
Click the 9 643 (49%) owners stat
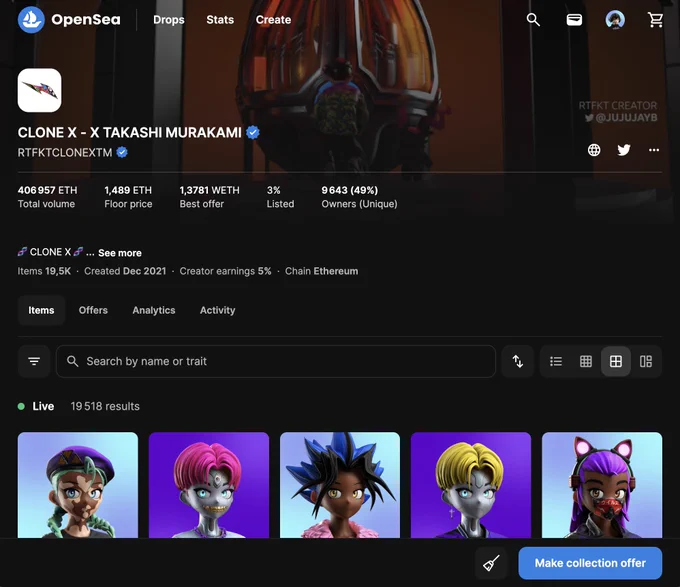[x=360, y=197]
